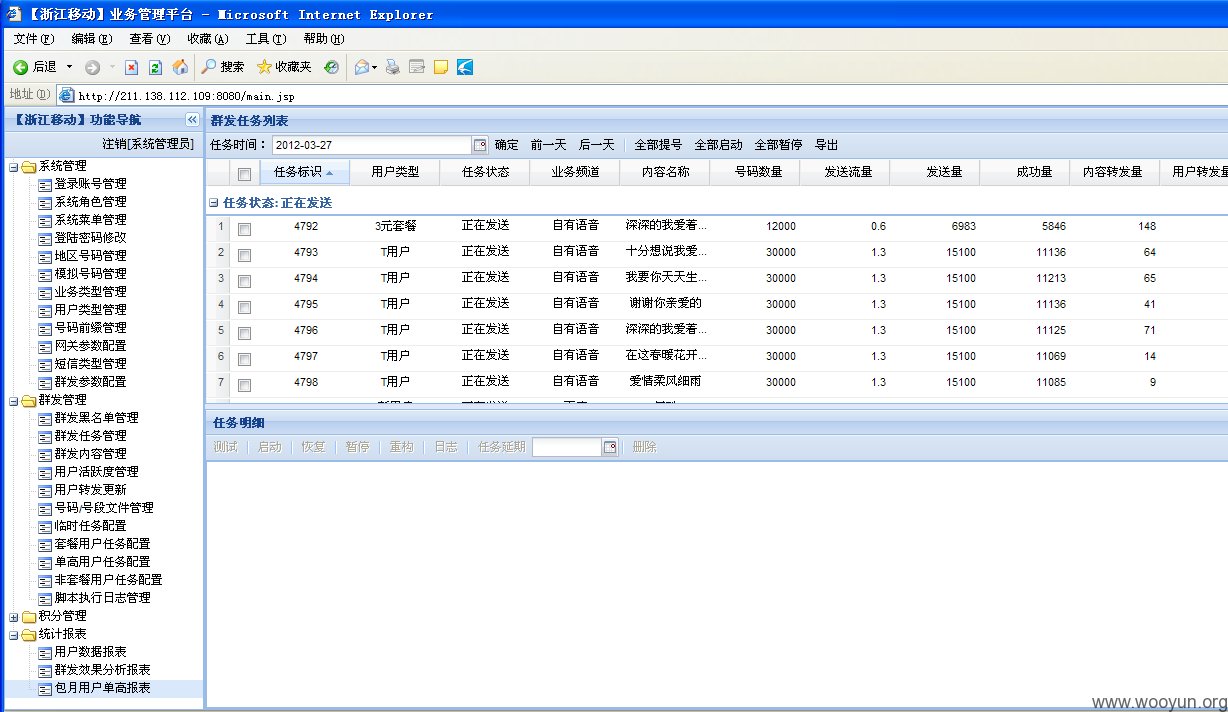Click the page icon before 网关参数配置
The width and height of the screenshot is (1228, 712).
(x=45, y=347)
